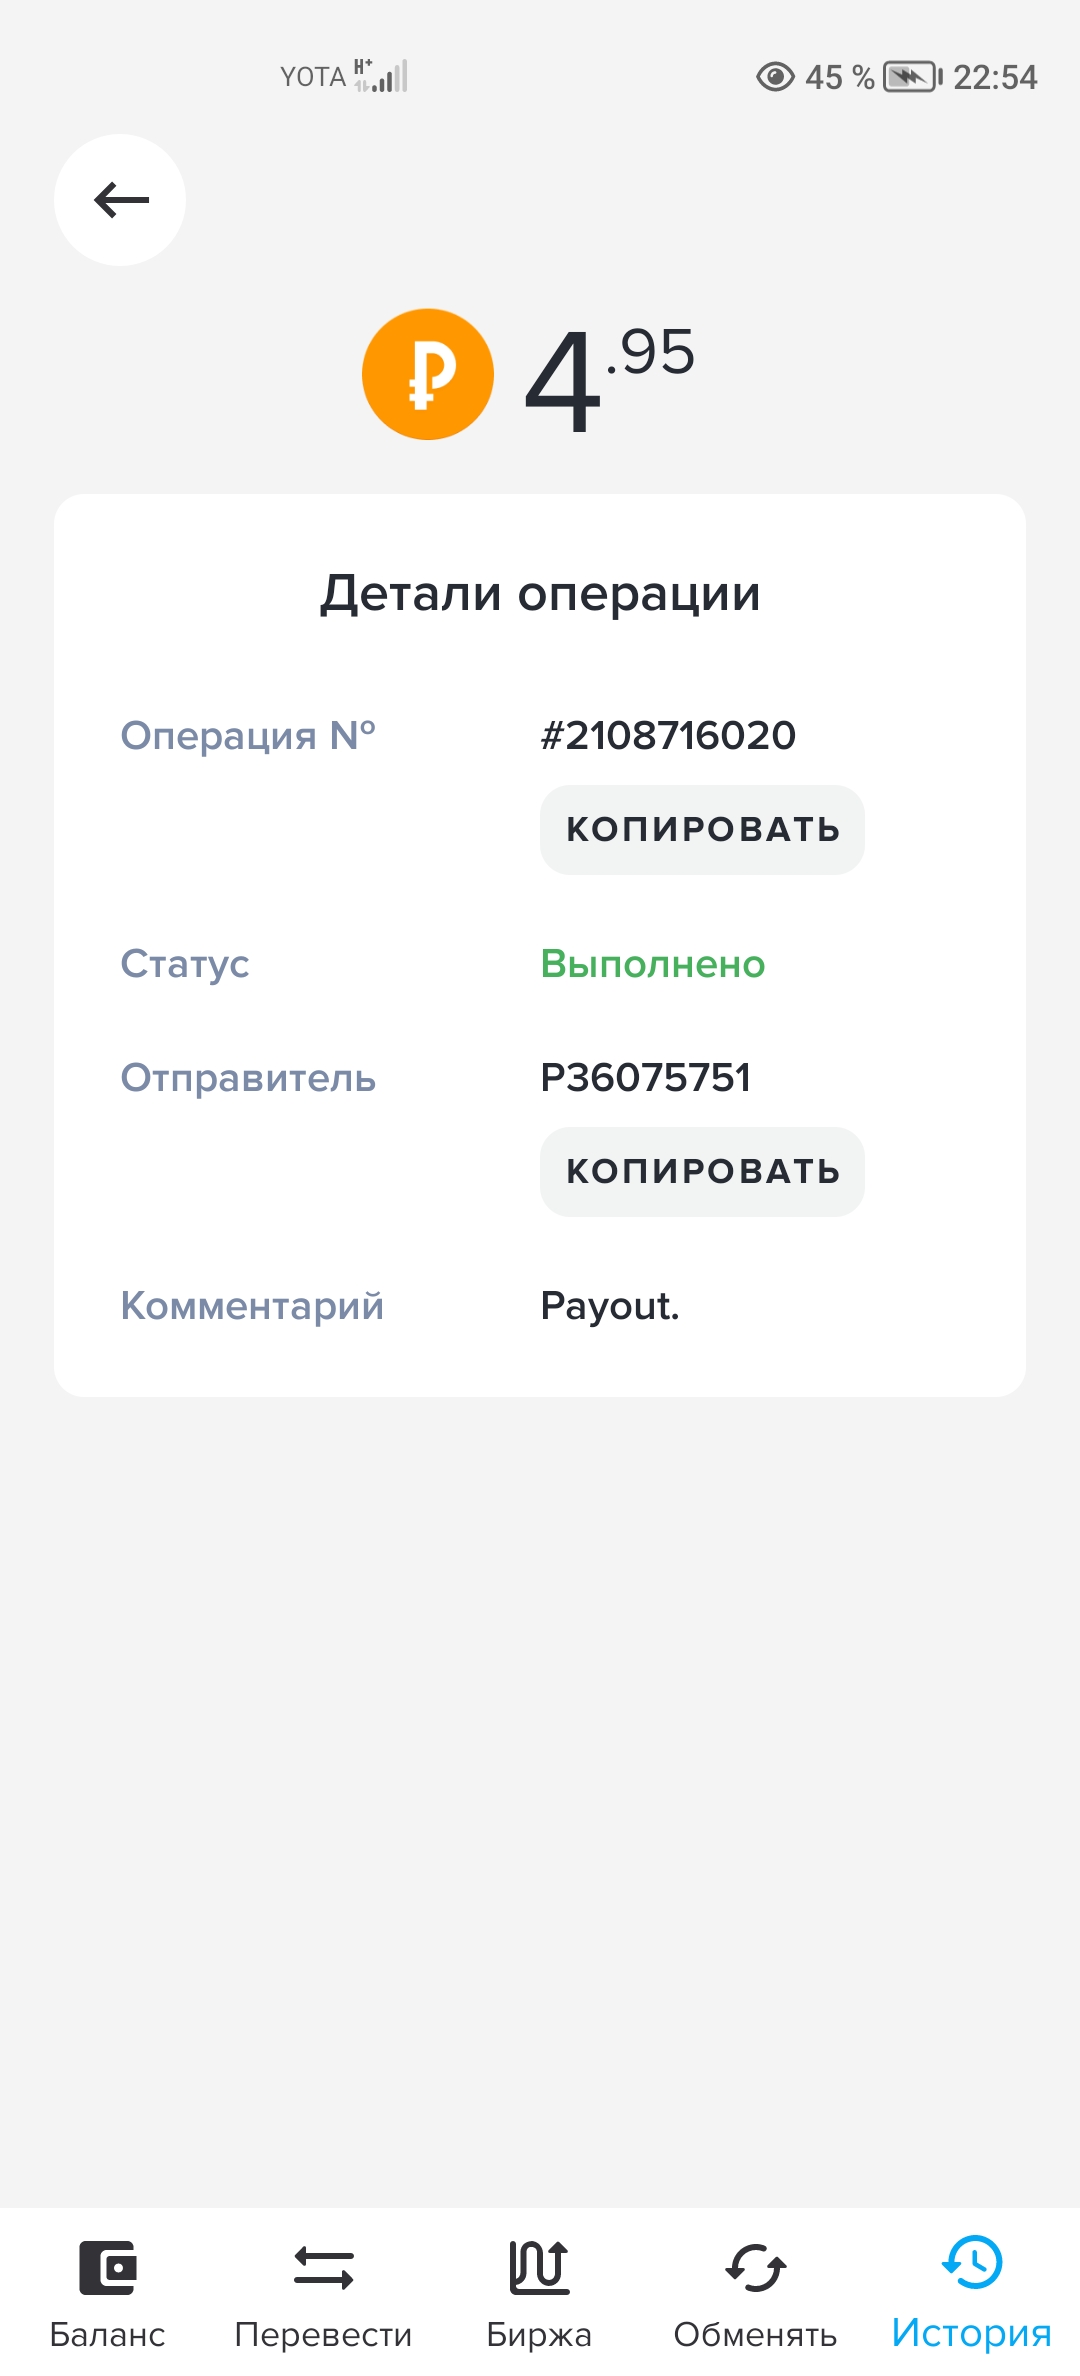This screenshot has height=2376, width=1080.
Task: Tap the История clock icon
Action: click(x=972, y=2262)
